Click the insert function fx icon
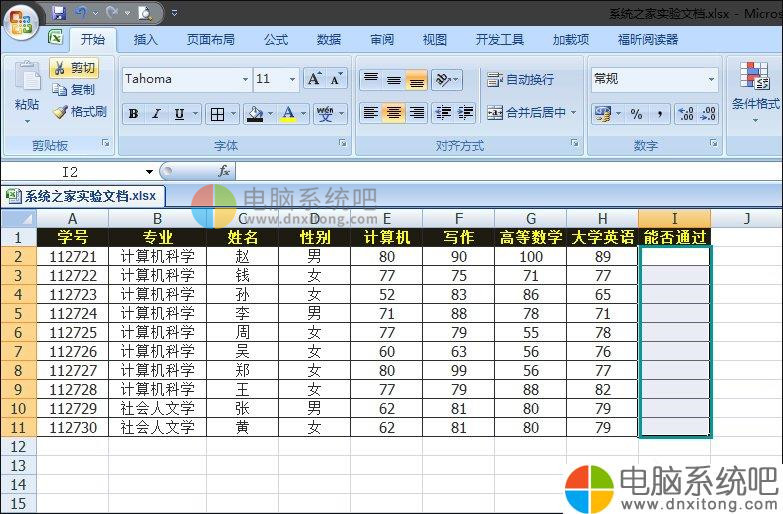 224,171
